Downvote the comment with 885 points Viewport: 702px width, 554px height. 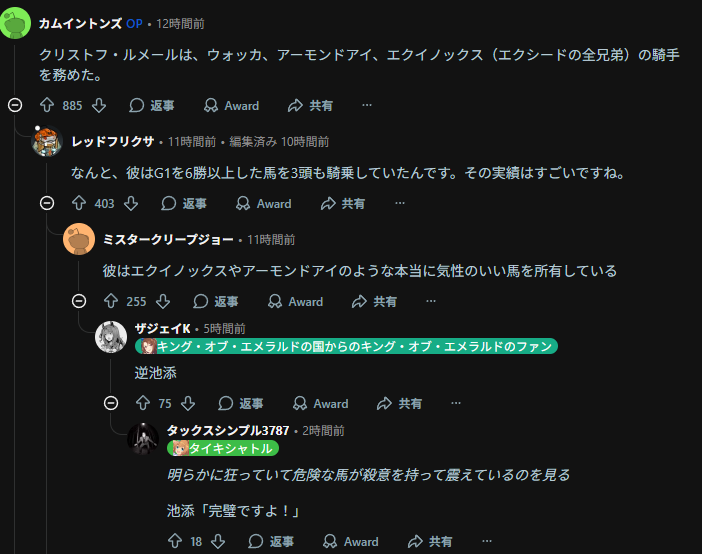pos(98,105)
